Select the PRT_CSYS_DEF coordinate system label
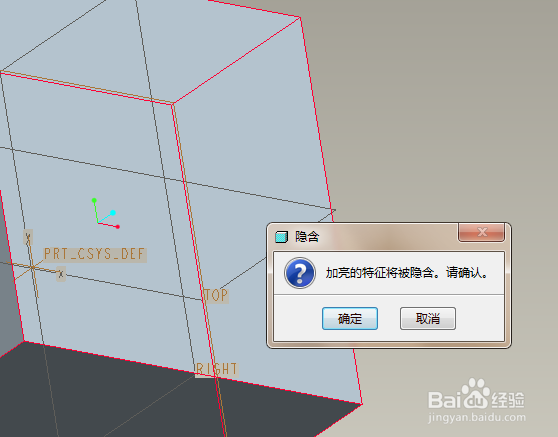This screenshot has height=437, width=558. [95, 254]
